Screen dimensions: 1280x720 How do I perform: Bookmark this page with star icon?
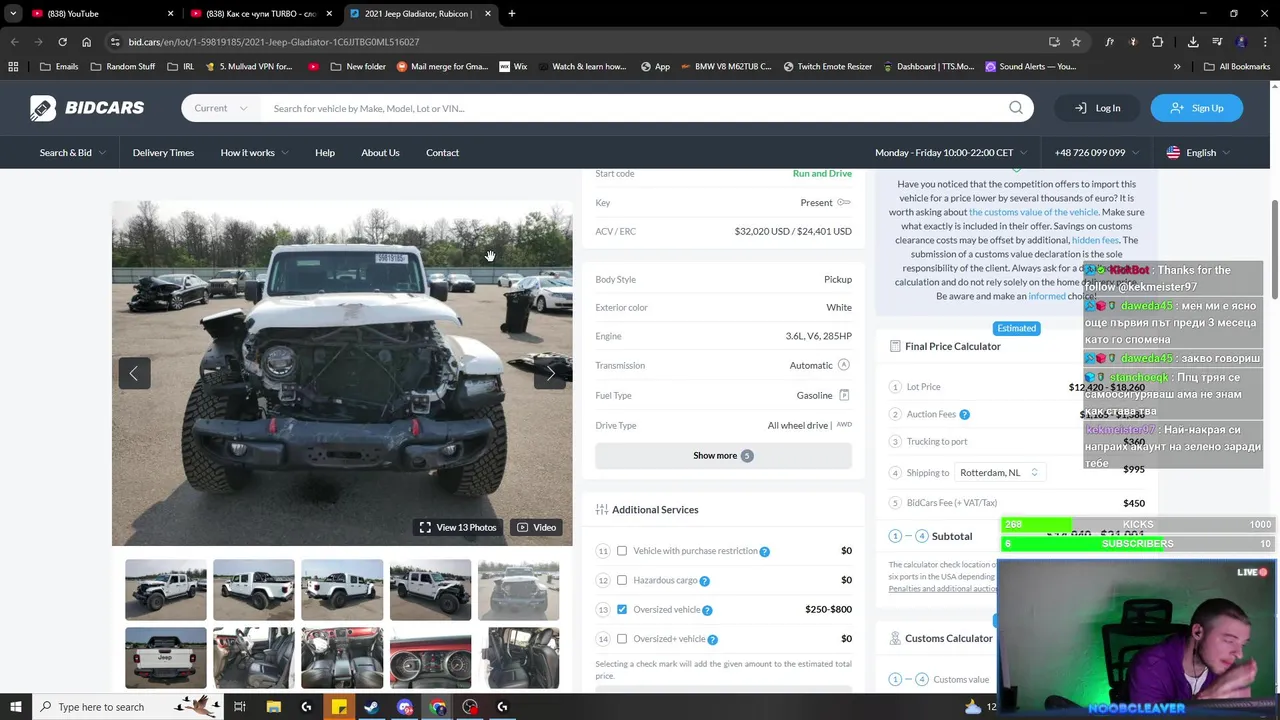click(x=1076, y=42)
